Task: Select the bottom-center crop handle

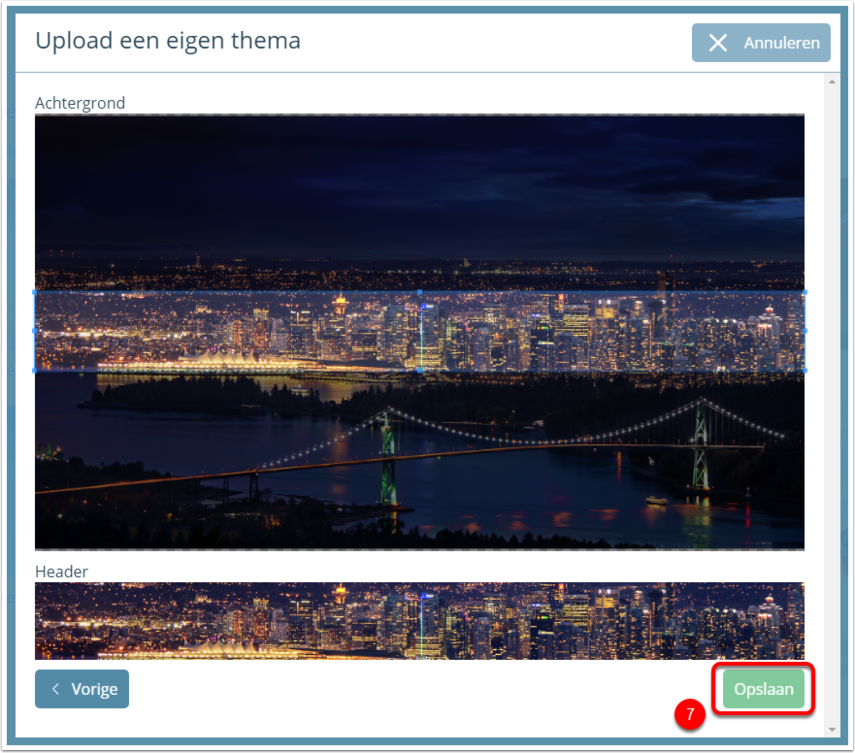Action: click(x=419, y=370)
